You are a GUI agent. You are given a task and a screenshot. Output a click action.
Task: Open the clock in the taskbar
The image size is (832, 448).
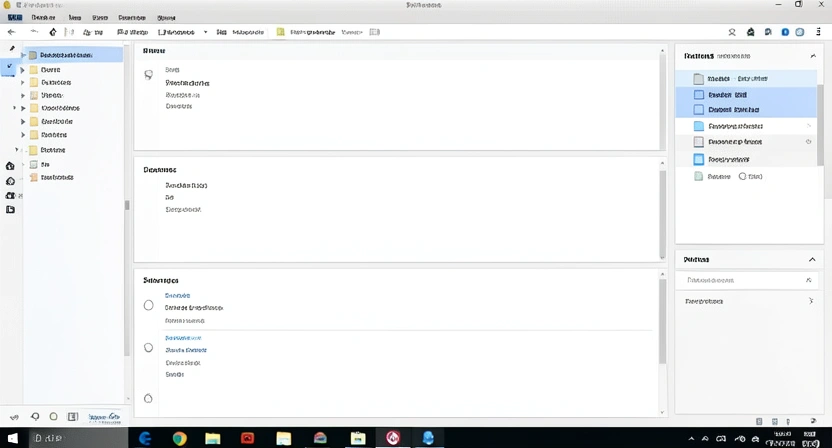tap(782, 438)
